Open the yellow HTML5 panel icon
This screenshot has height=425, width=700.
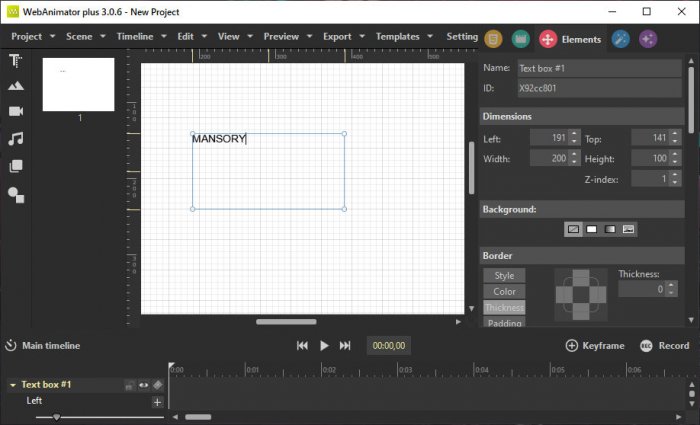pos(493,39)
